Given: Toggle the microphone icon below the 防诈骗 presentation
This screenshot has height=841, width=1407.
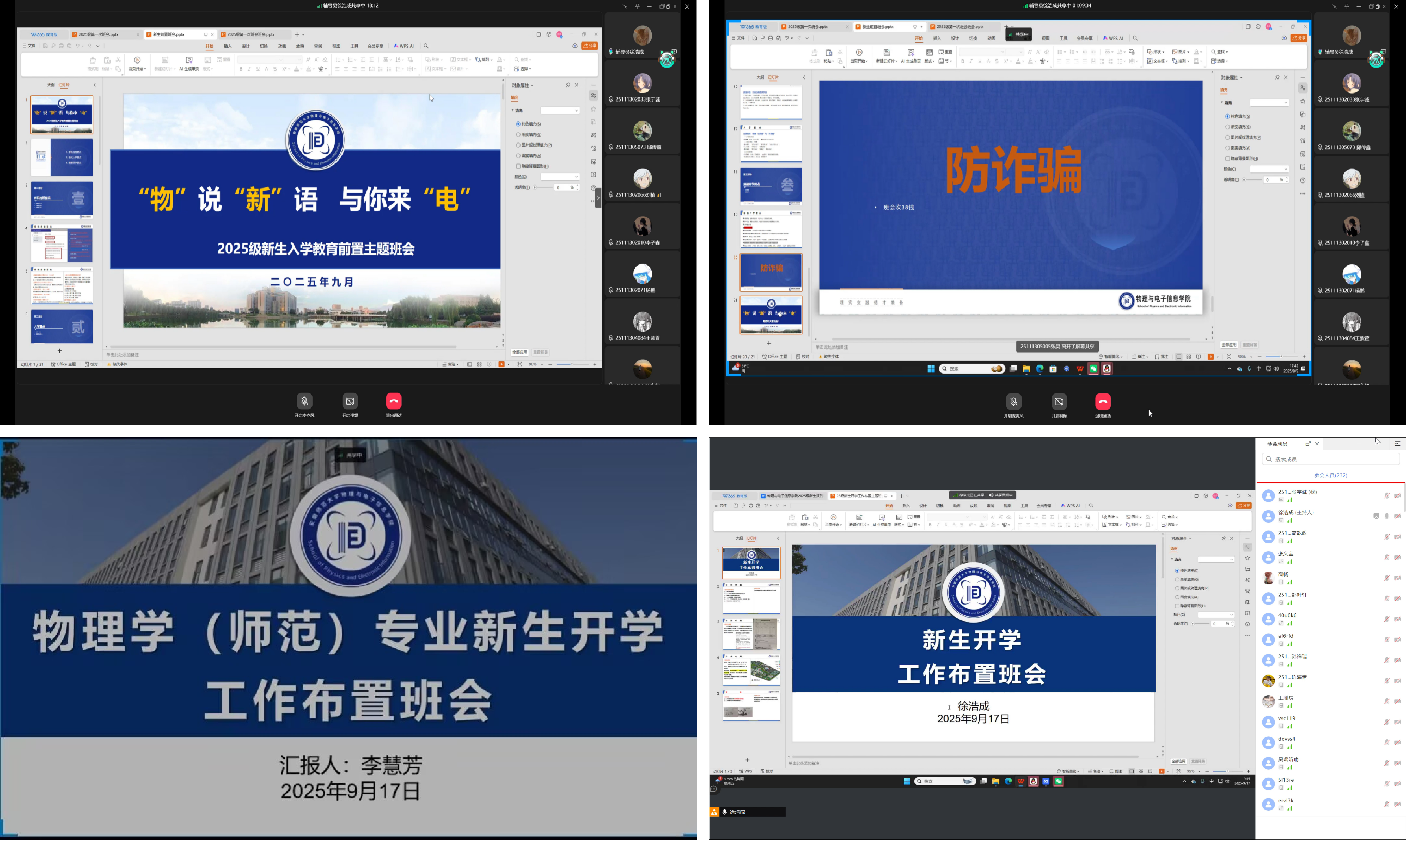Looking at the screenshot, I should [x=1013, y=401].
